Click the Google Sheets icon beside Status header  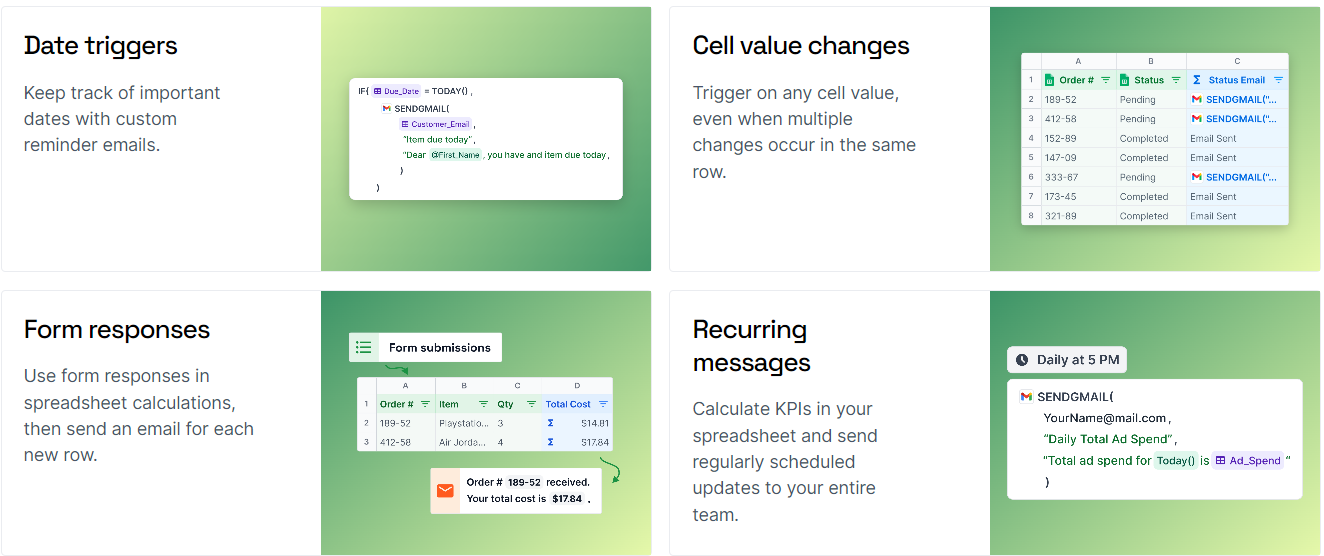1124,80
